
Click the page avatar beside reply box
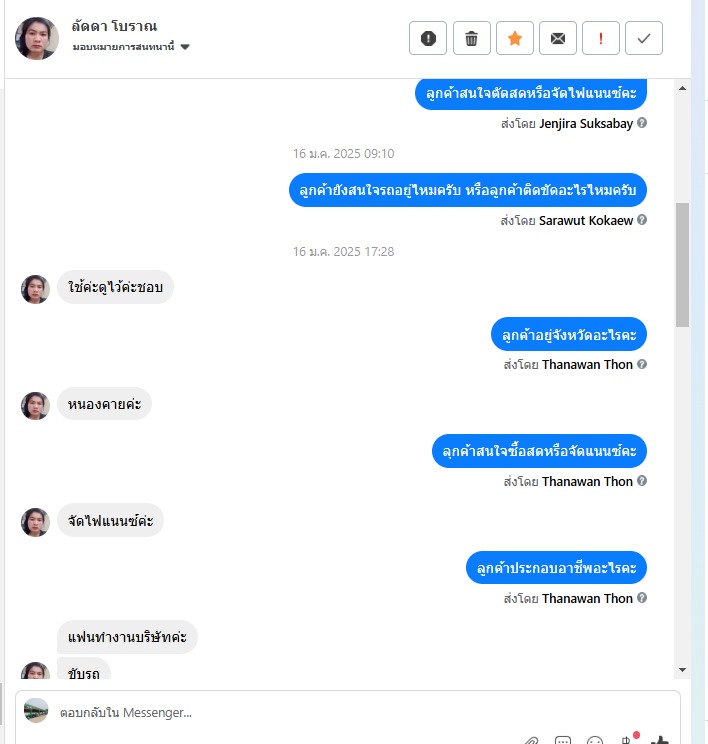[36, 710]
